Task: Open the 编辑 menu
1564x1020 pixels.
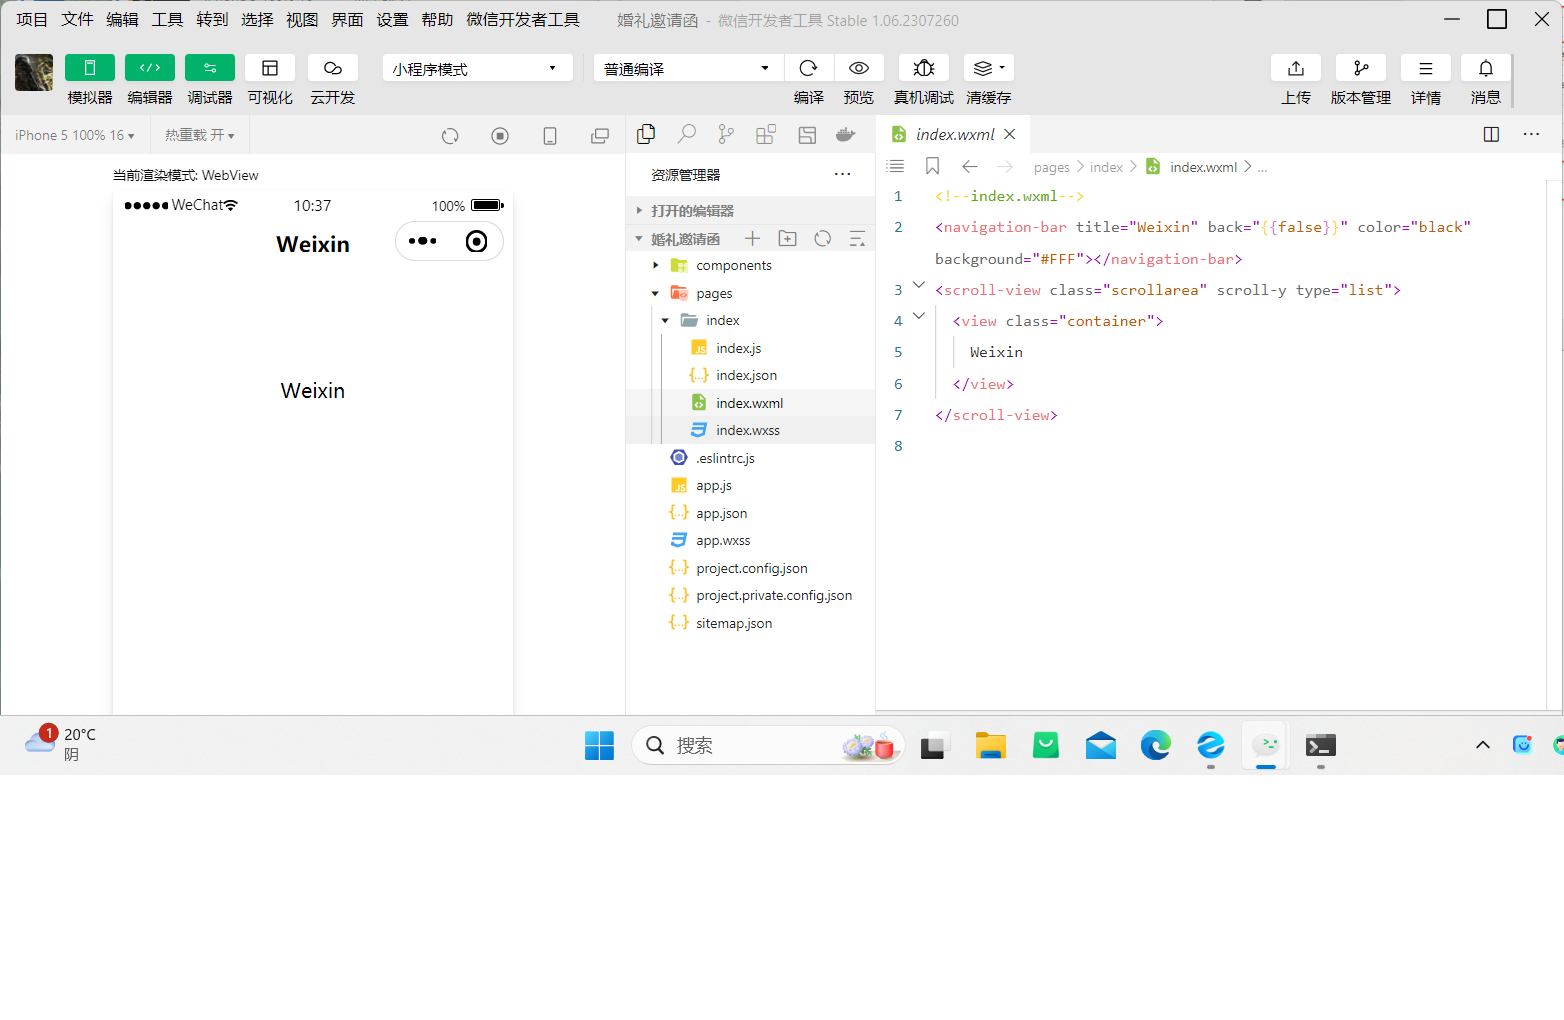Action: tap(122, 19)
